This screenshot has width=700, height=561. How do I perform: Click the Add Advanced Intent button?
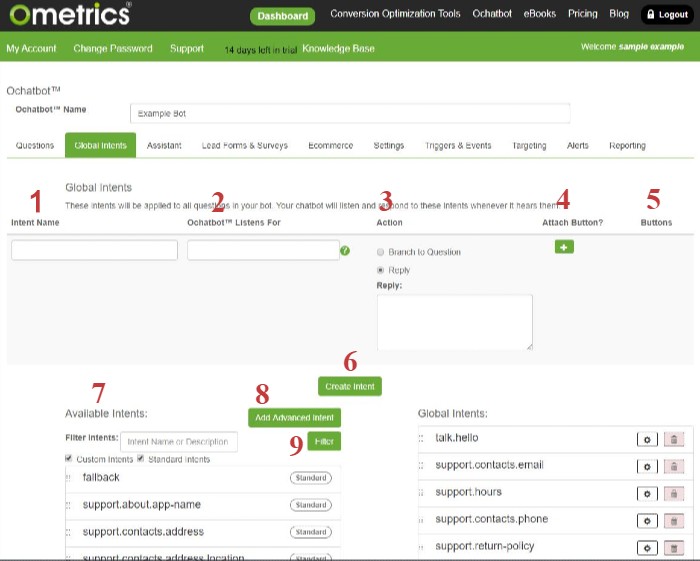tap(294, 418)
